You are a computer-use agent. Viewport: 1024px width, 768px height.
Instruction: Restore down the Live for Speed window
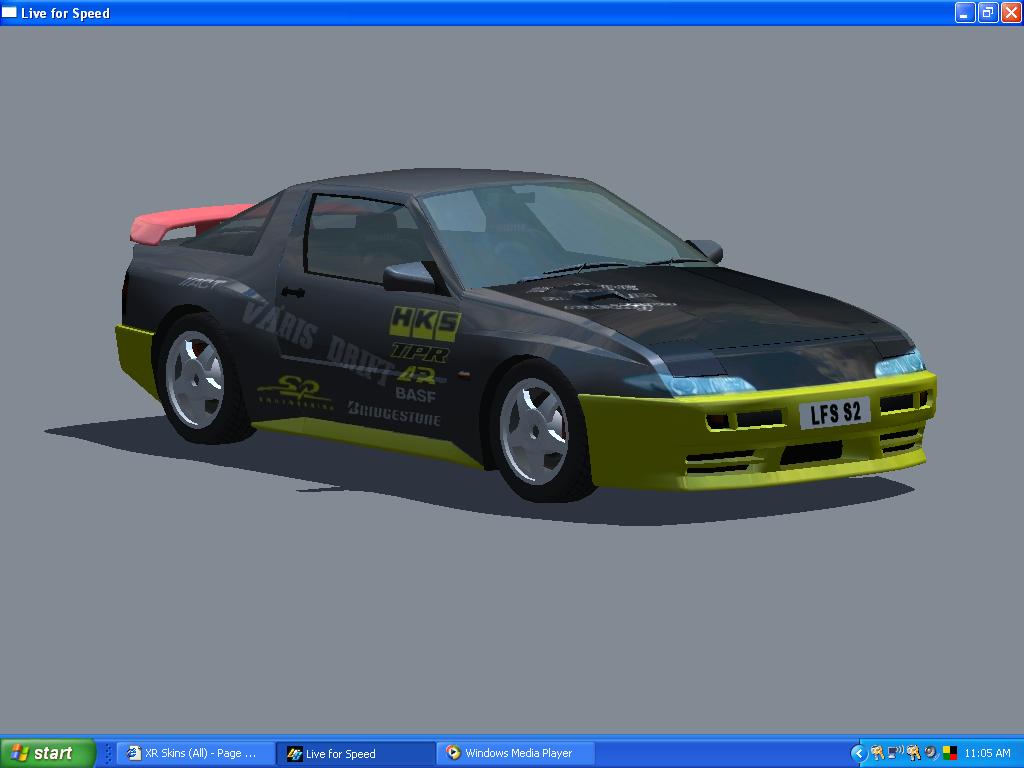988,12
